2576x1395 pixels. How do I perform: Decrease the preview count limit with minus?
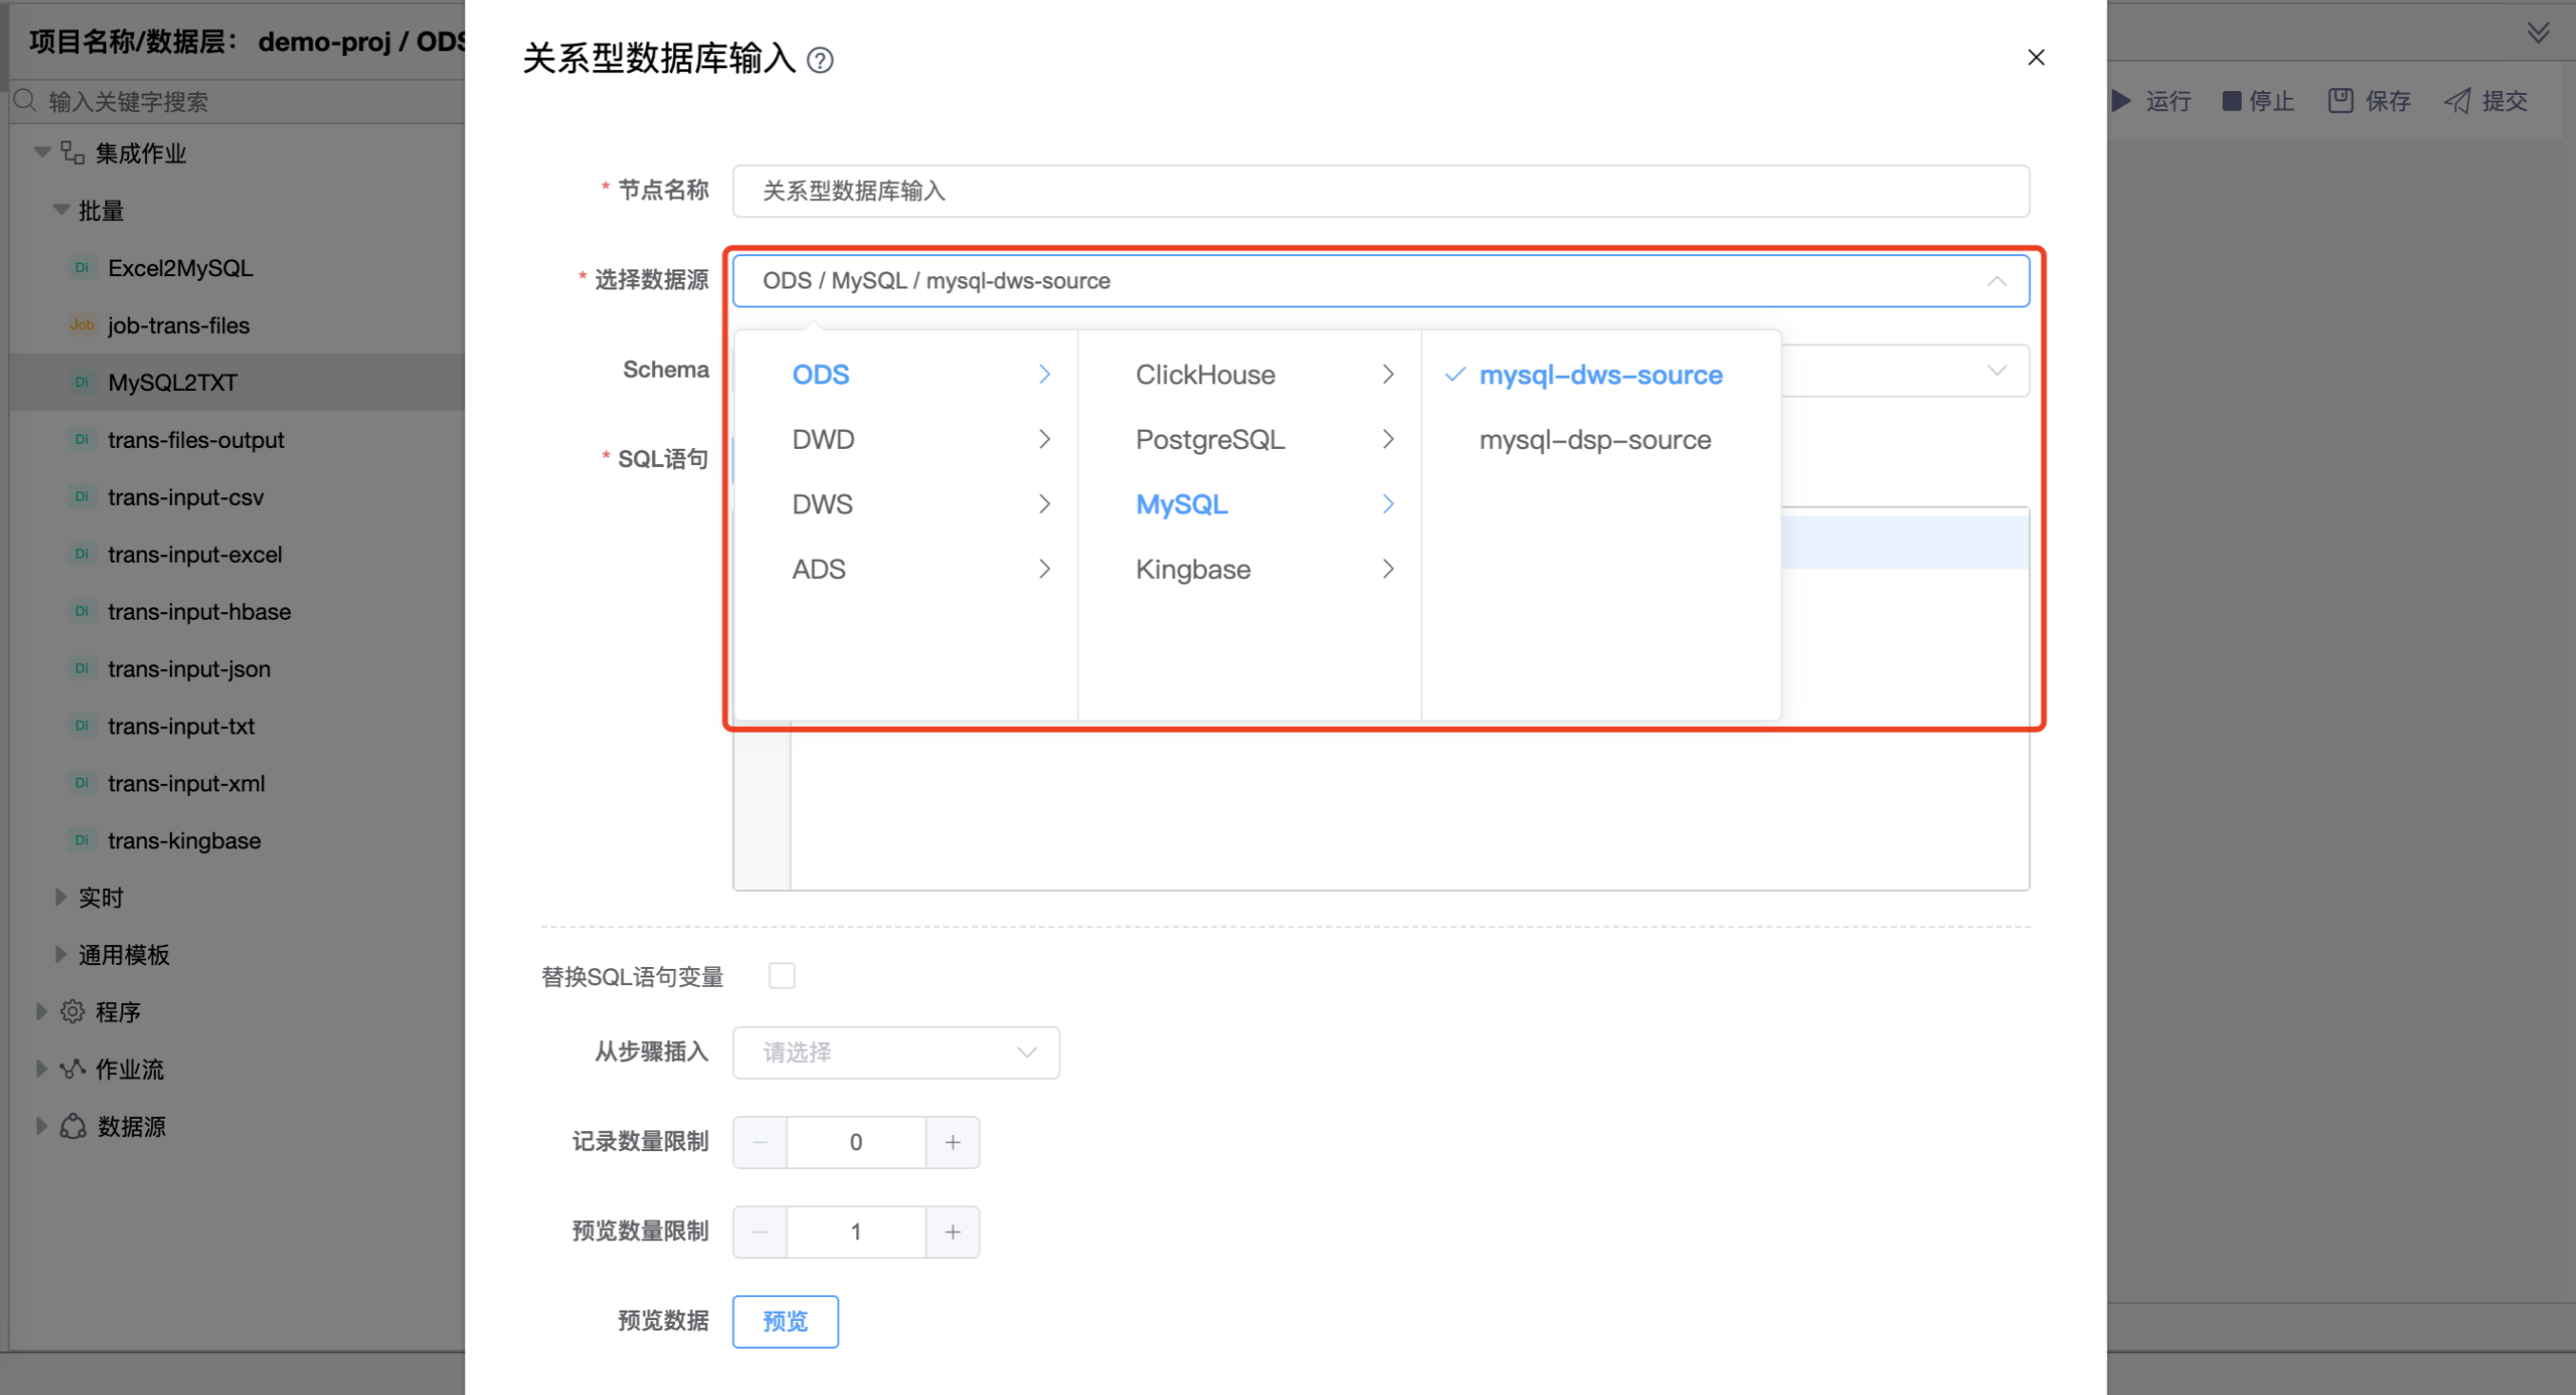click(760, 1232)
